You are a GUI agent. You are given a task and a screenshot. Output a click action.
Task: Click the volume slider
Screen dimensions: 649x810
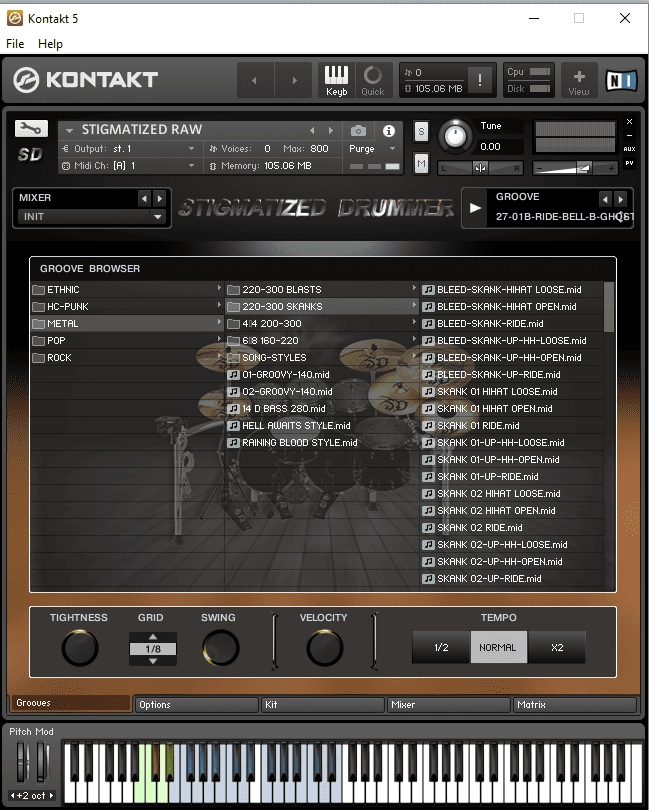point(575,168)
